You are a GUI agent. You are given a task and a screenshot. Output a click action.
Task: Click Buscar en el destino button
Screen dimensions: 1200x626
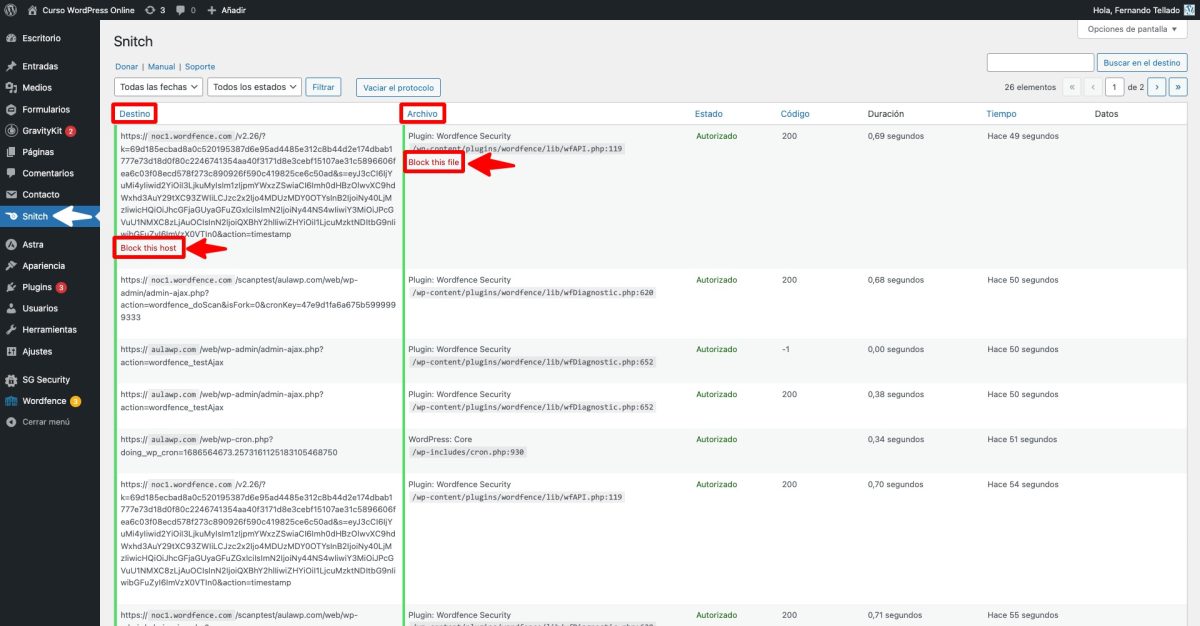(1143, 62)
